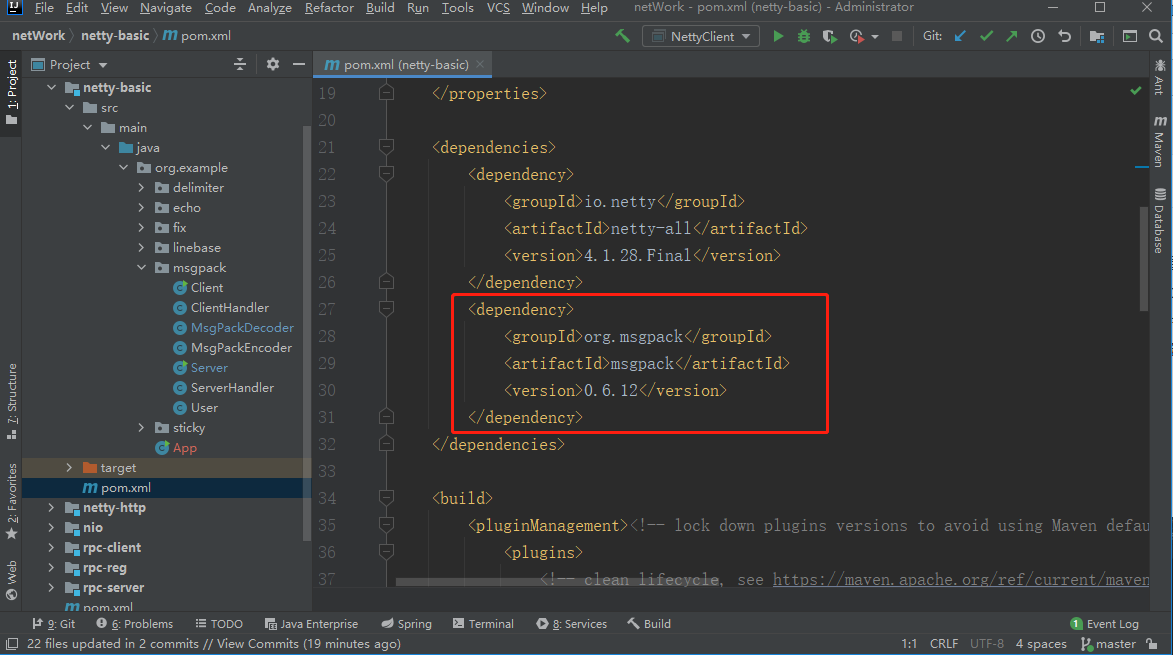Open the Event Log
This screenshot has width=1173, height=655.
1105,624
